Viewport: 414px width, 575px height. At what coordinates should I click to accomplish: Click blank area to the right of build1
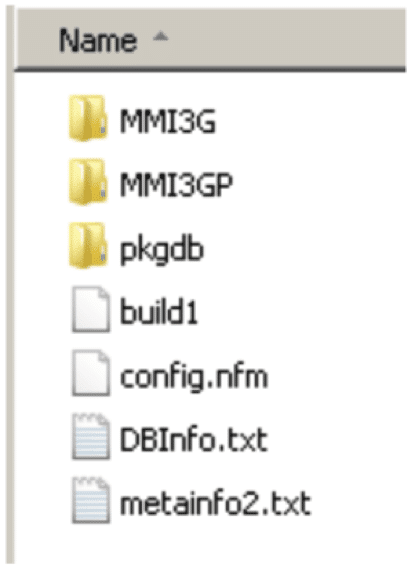(301, 312)
